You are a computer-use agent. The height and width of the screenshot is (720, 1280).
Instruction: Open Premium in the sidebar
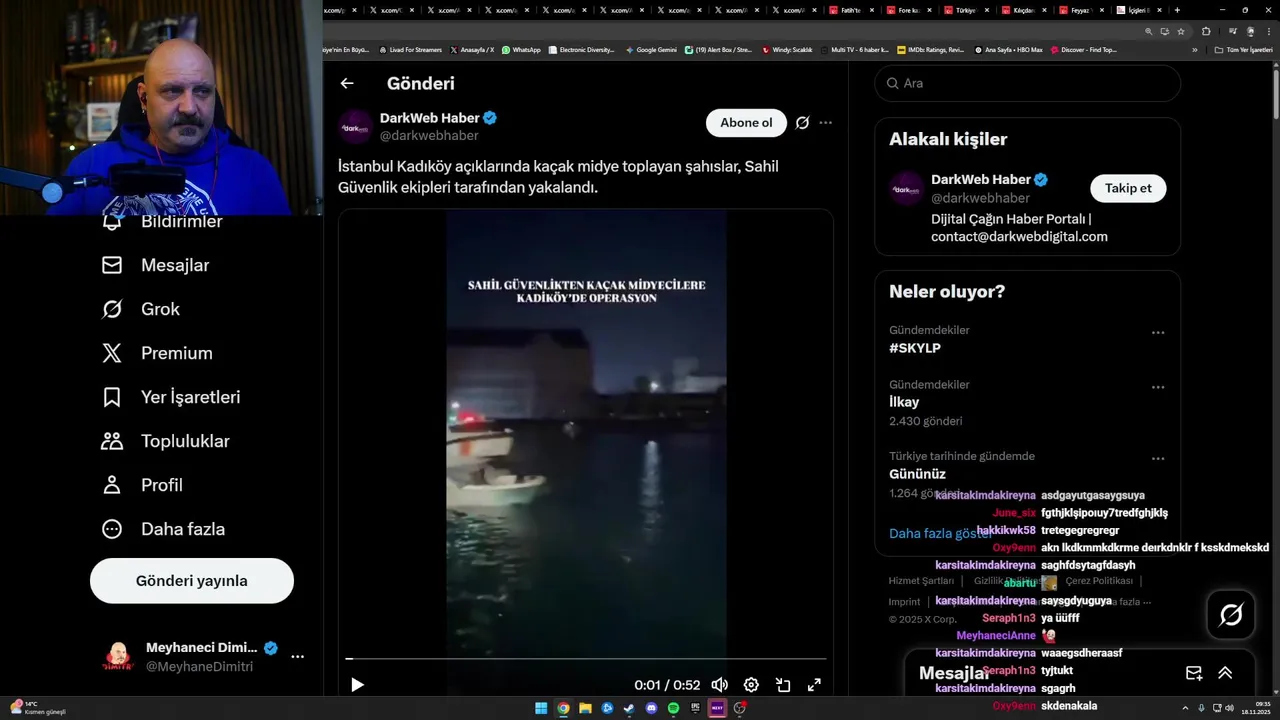pos(157,353)
